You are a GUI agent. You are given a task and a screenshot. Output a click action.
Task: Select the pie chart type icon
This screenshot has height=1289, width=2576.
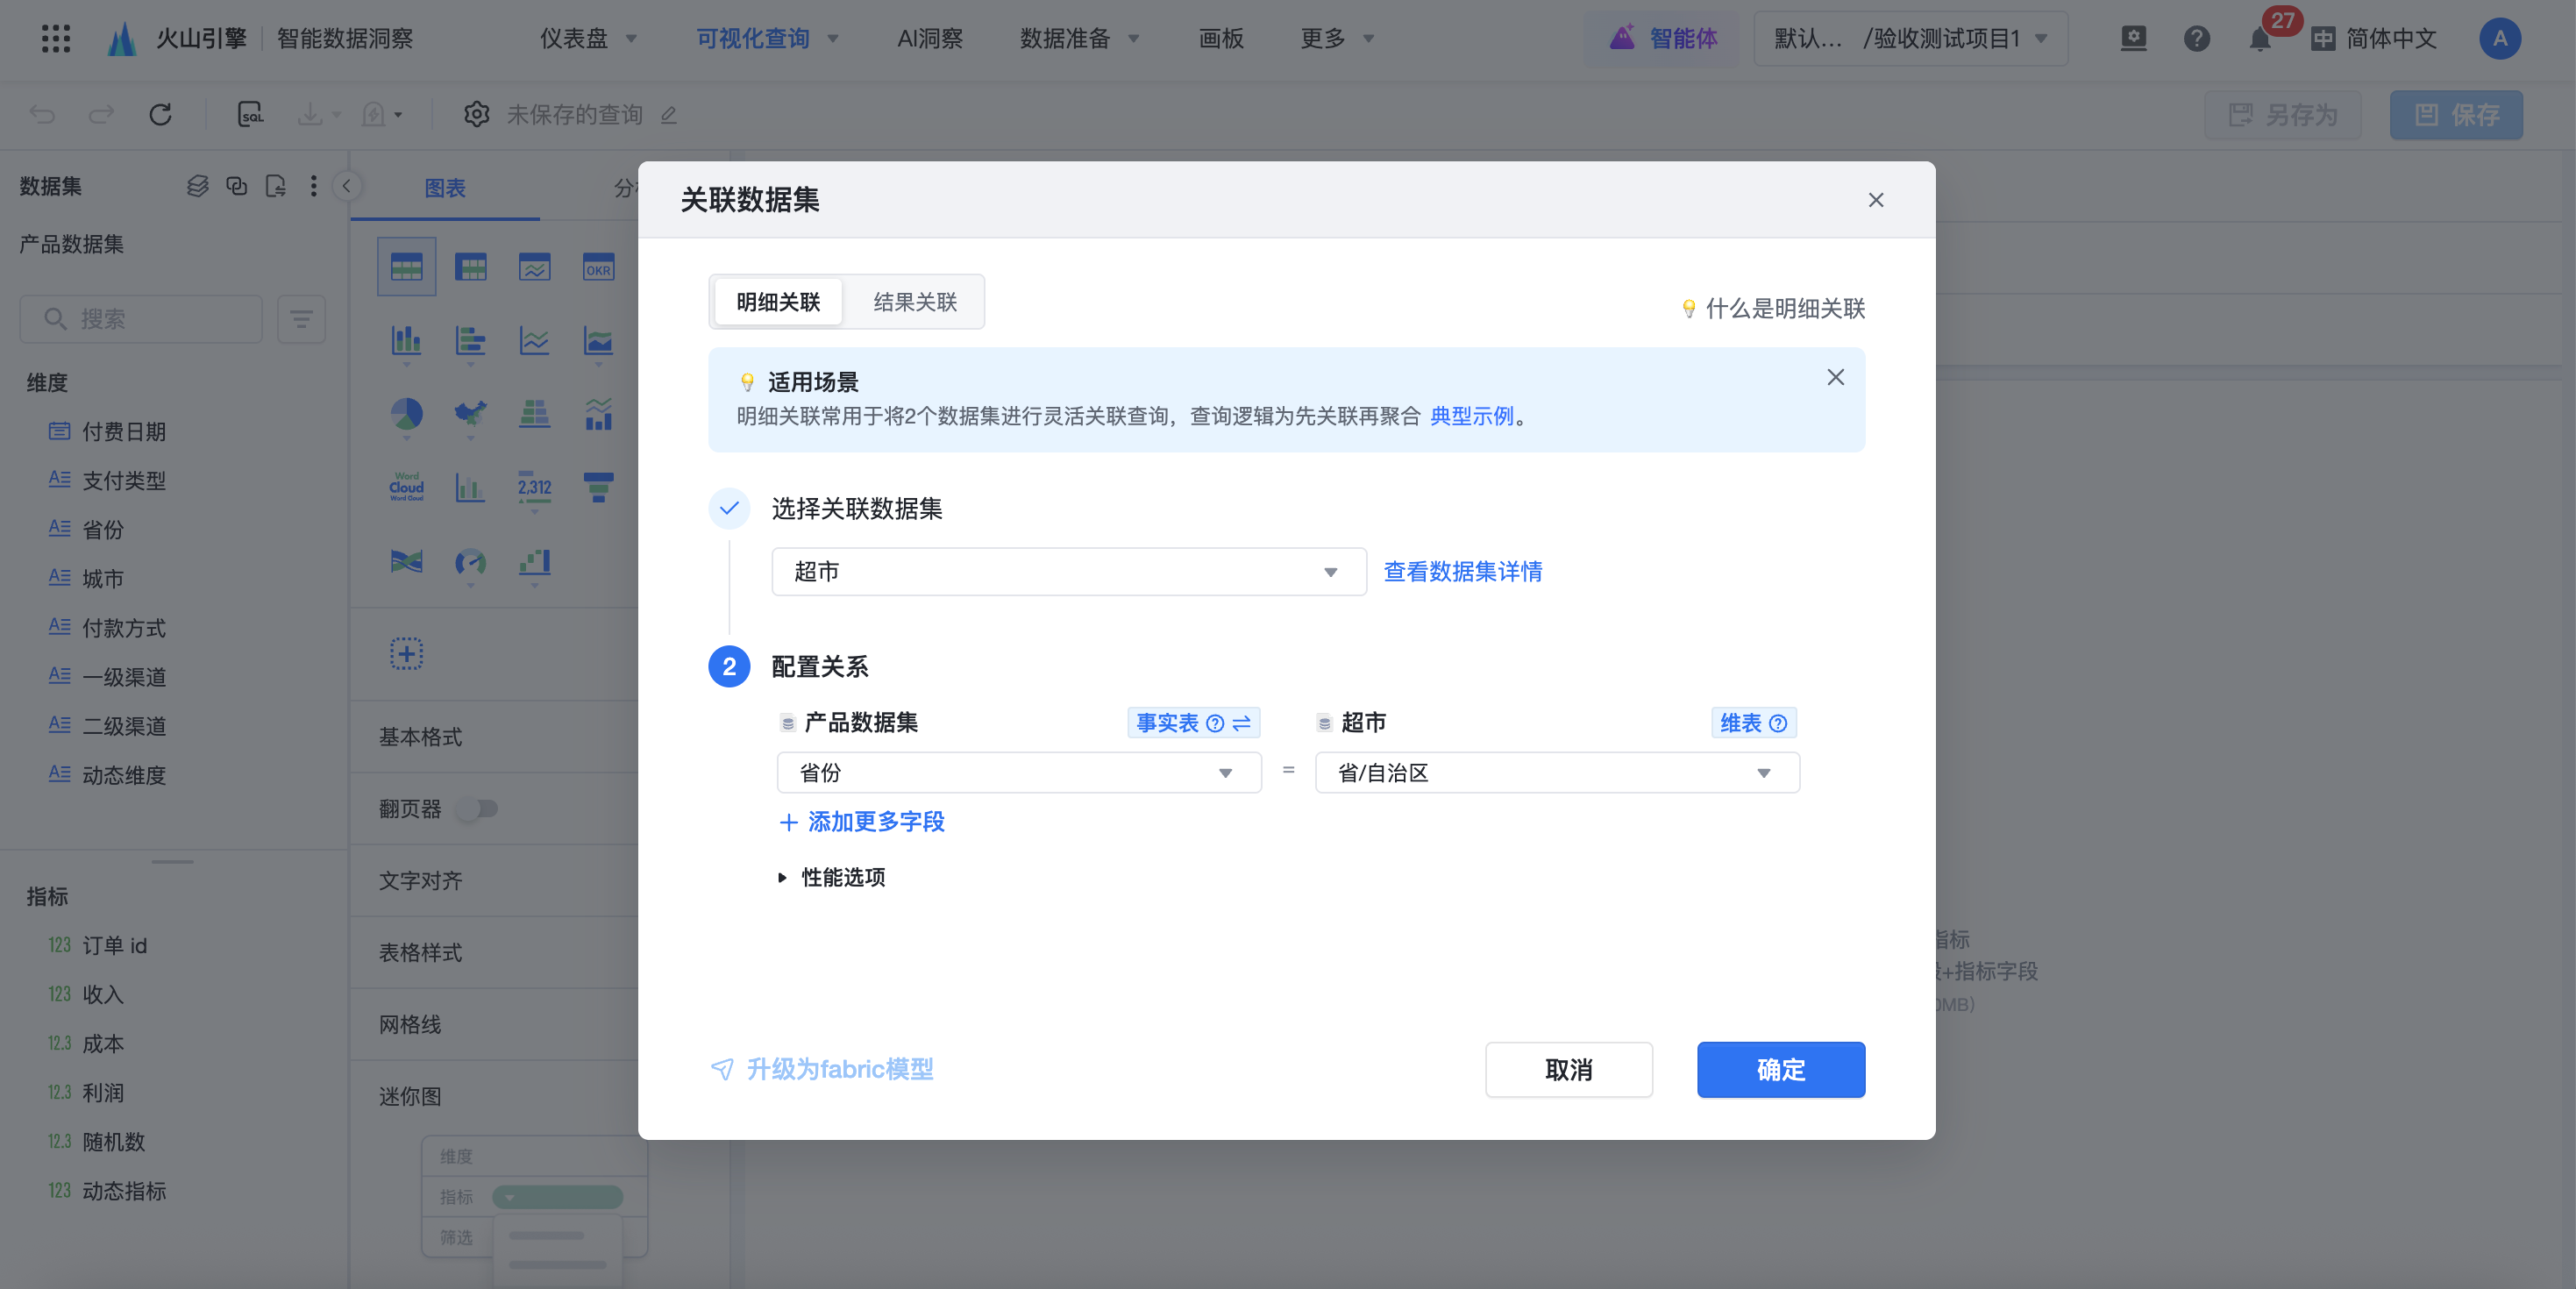coord(406,413)
